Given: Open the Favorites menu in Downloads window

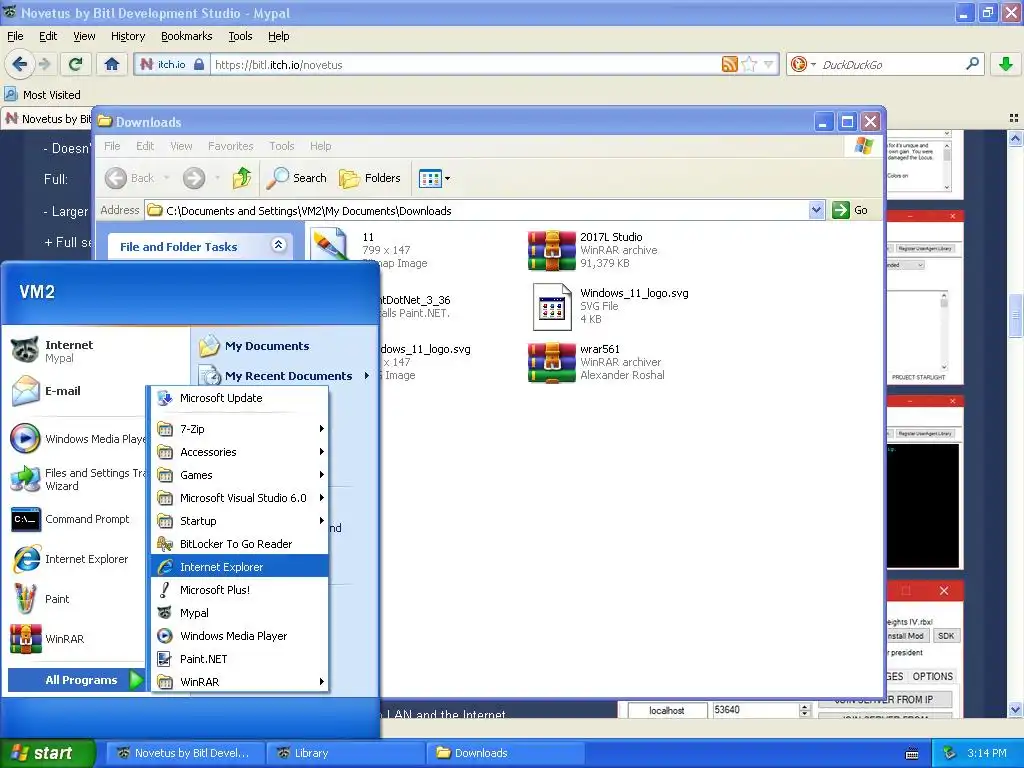Looking at the screenshot, I should coord(231,146).
